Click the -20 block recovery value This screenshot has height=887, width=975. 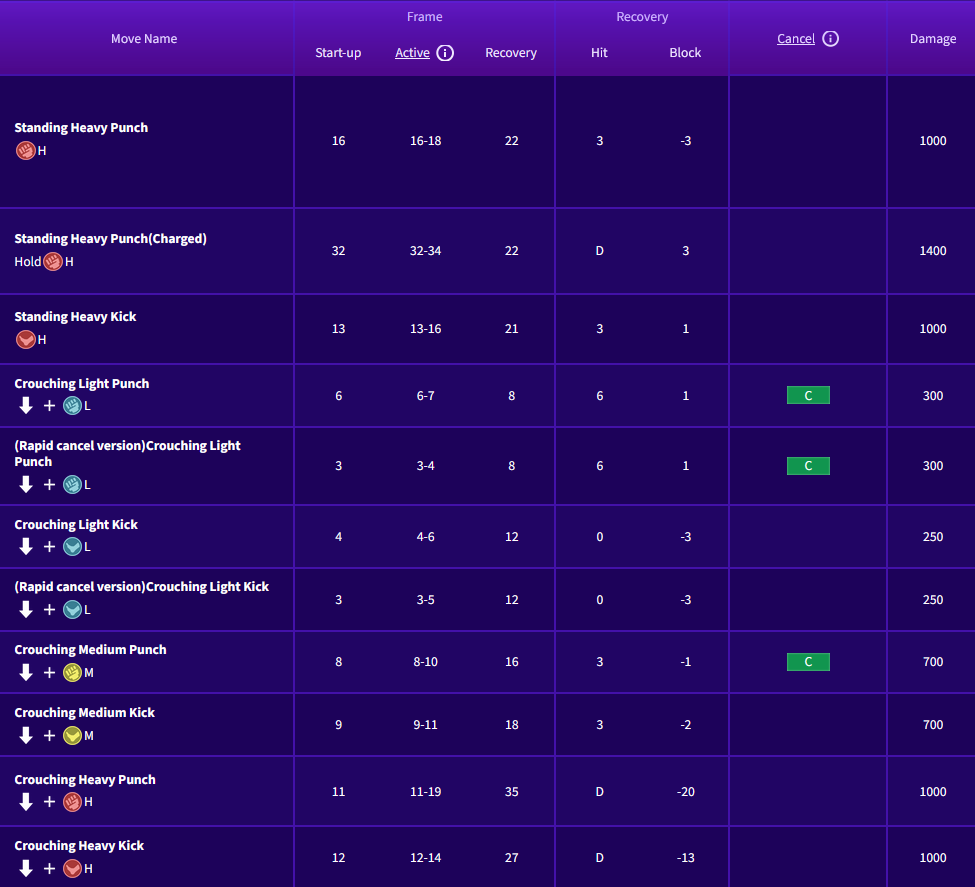click(x=685, y=792)
